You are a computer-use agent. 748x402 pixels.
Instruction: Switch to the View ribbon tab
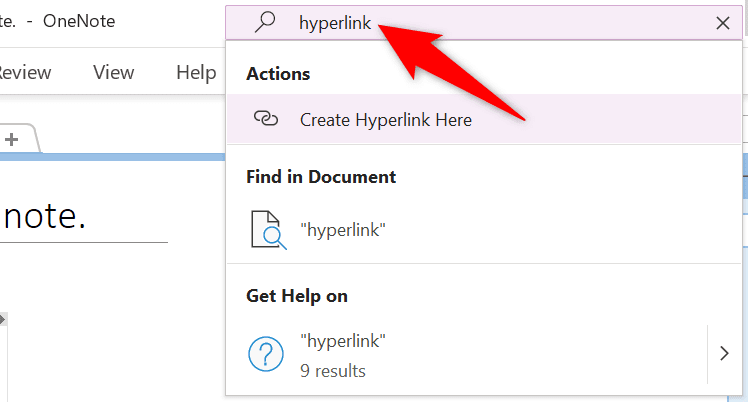click(x=113, y=72)
